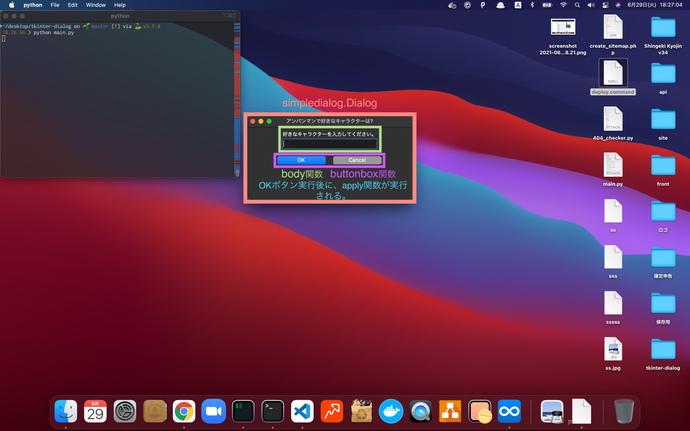This screenshot has height=431, width=690.
Task: Open the pink pill icon app in Dock
Action: (480, 411)
